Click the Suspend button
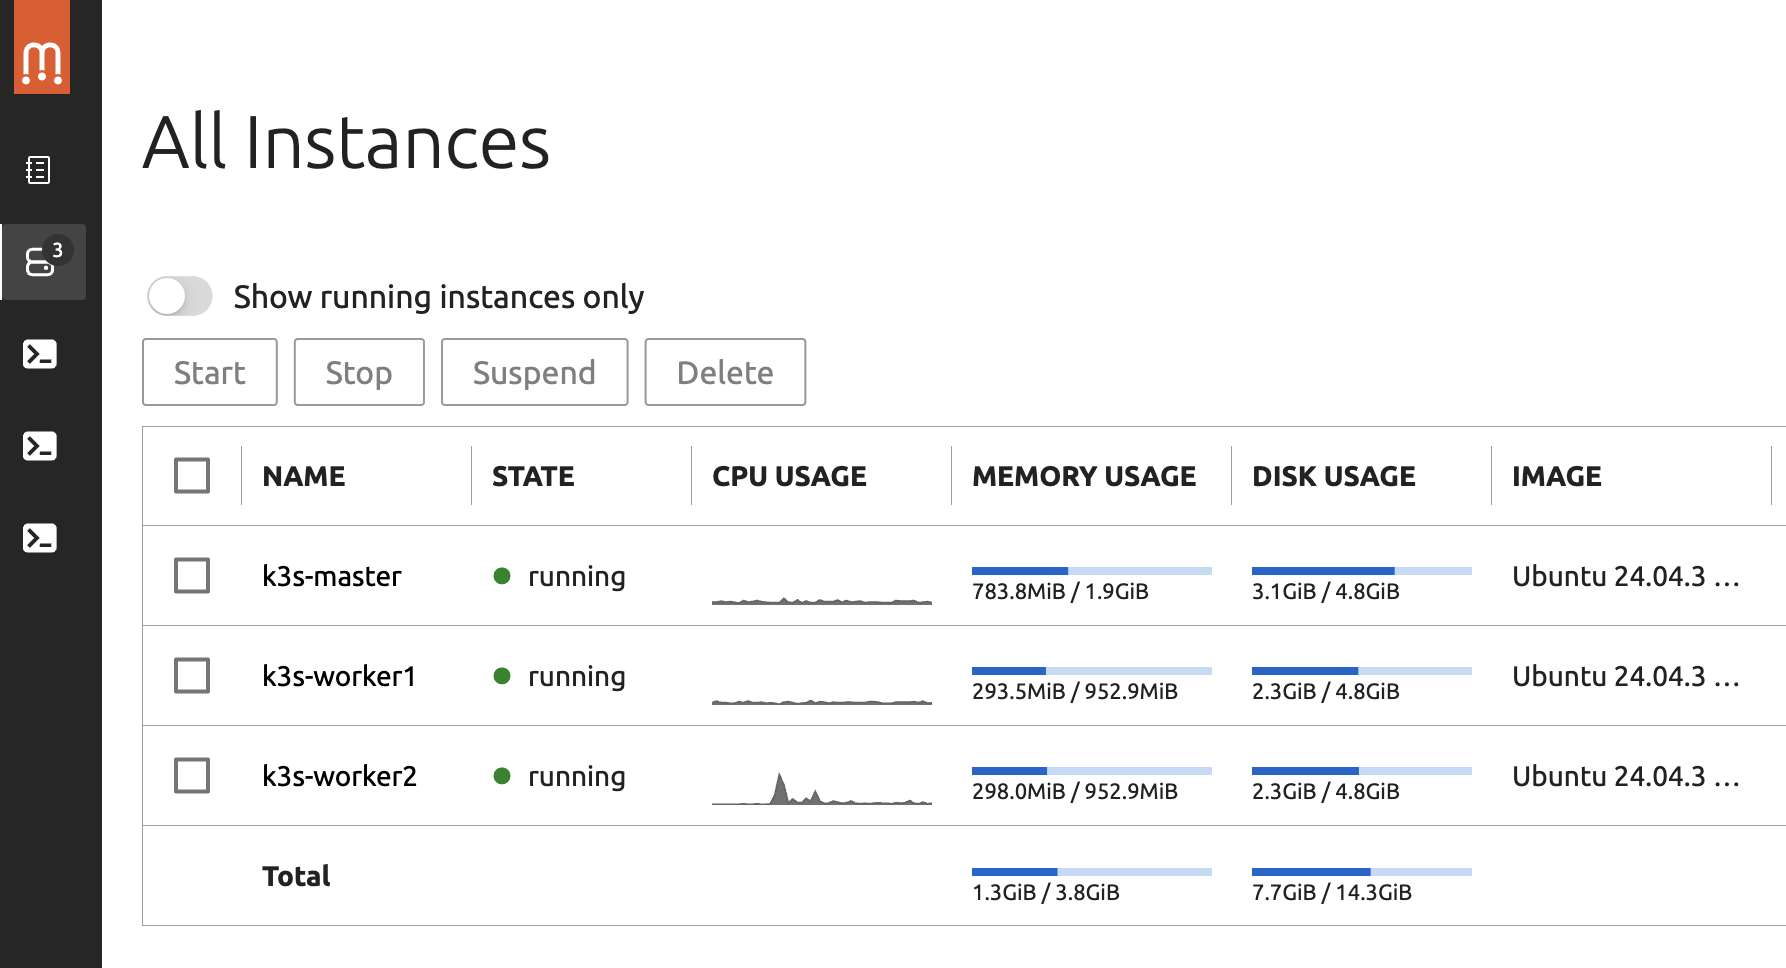 coord(534,372)
